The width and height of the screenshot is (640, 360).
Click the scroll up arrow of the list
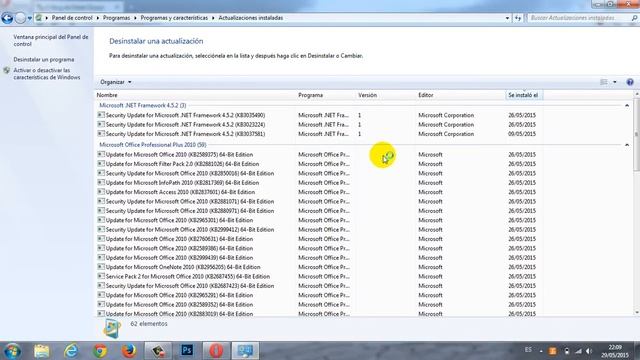[x=637, y=94]
